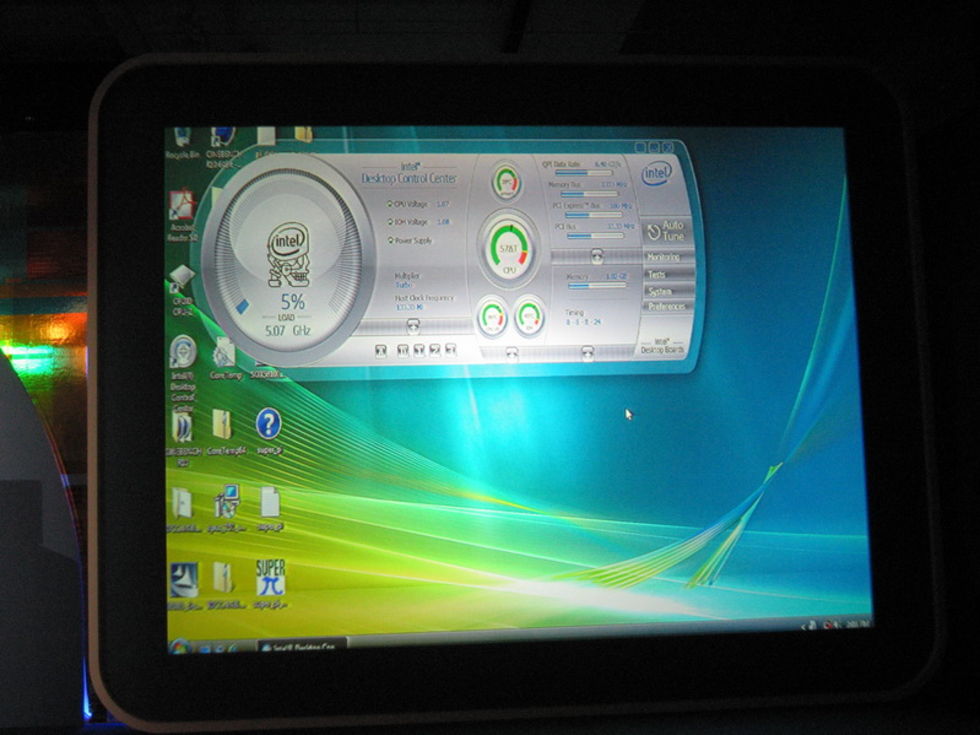Viewport: 980px width, 735px height.
Task: Click the bottom-right small temperature gauge
Action: [529, 316]
